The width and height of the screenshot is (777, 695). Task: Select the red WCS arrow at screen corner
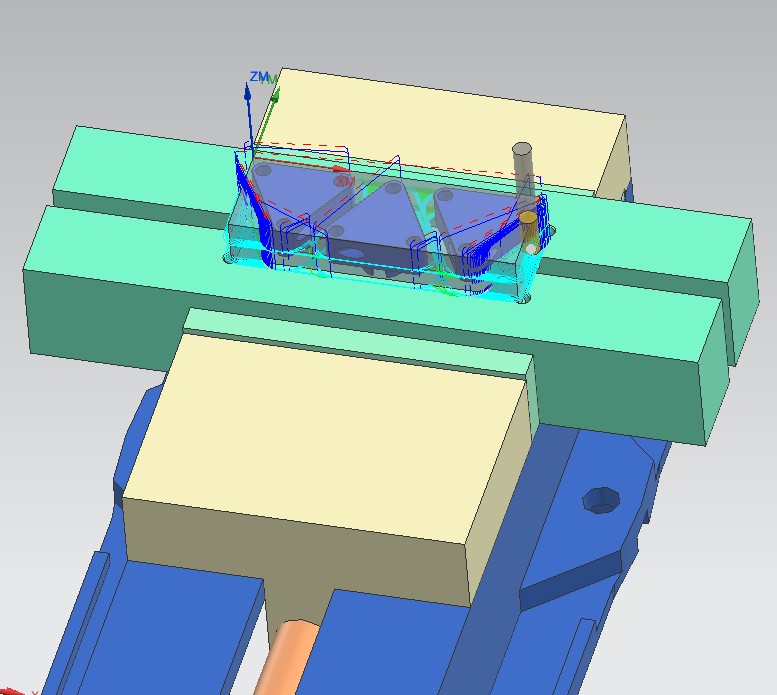(12, 691)
